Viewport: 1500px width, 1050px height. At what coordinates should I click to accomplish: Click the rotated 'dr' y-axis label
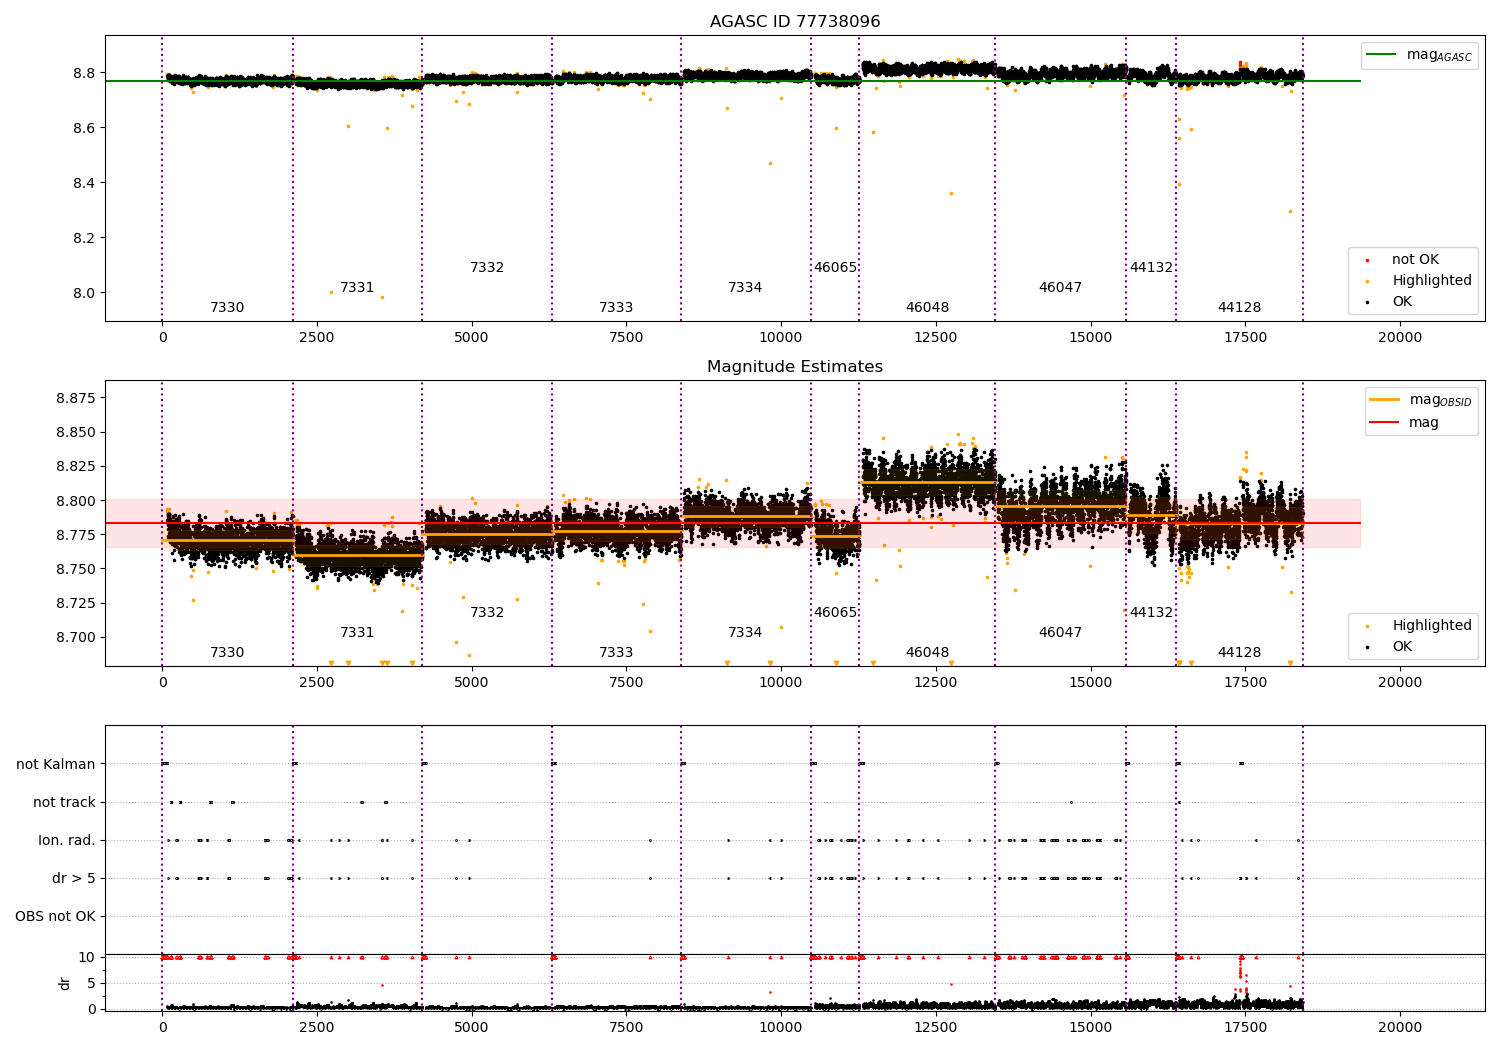65,983
